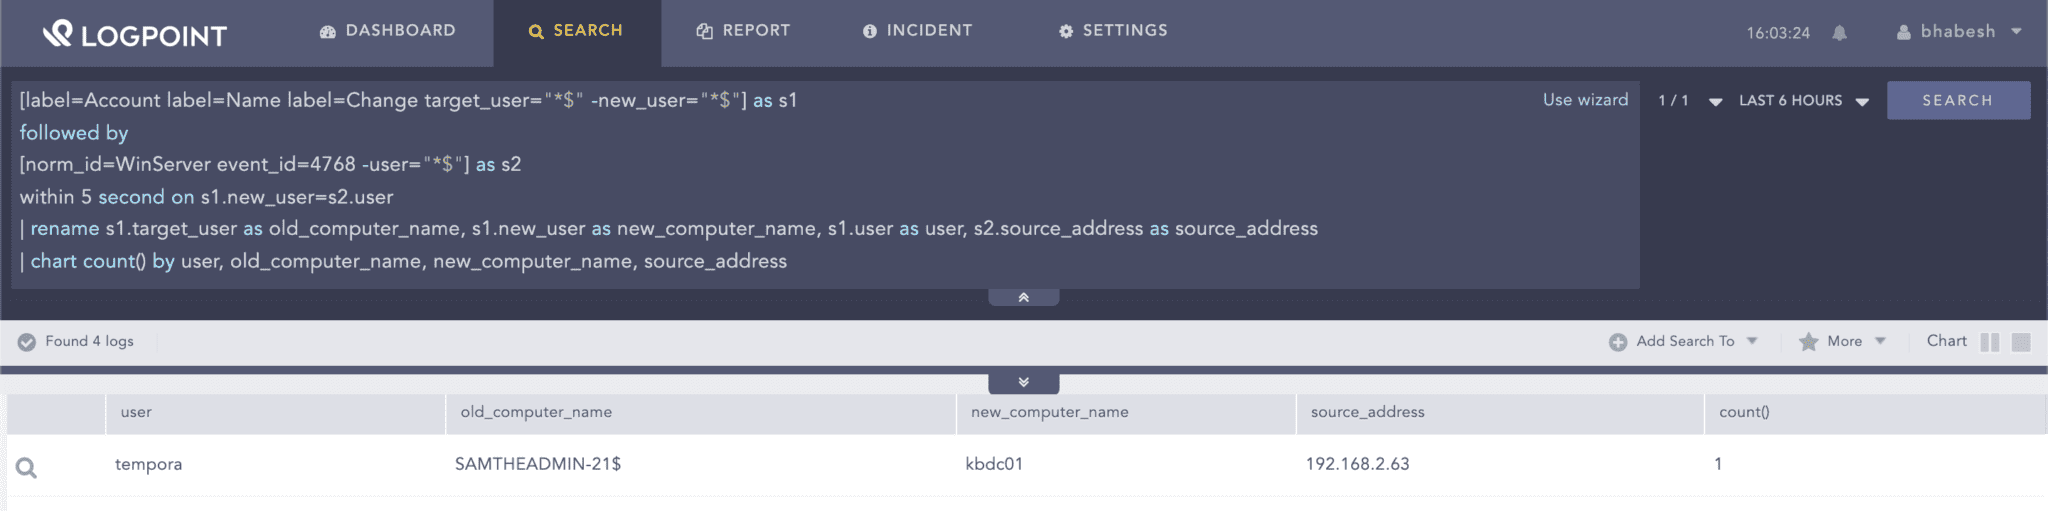Click the Found 4 logs checkmark icon

(x=27, y=342)
